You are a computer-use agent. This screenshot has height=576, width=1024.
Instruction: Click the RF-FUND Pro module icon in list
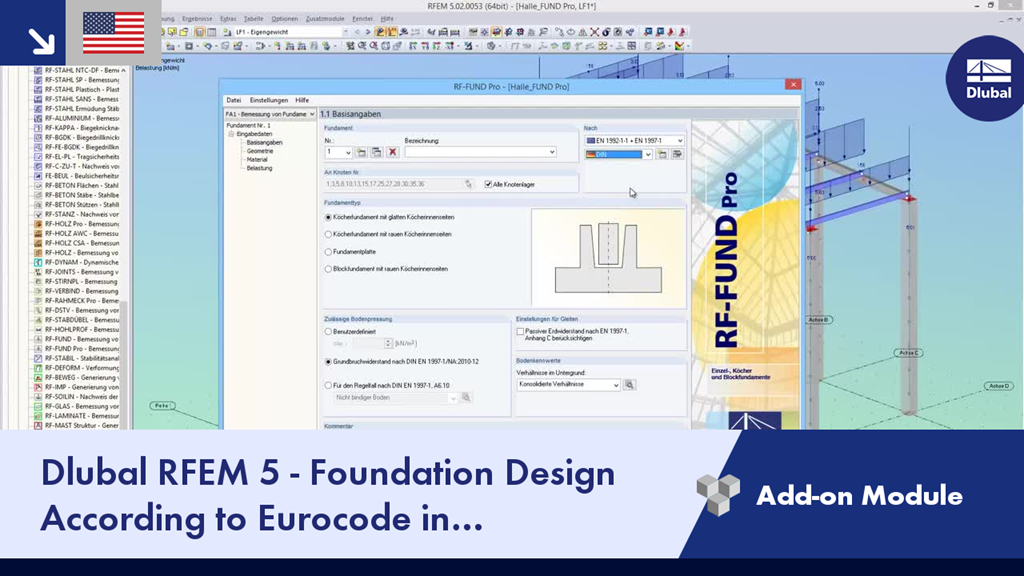tap(38, 349)
